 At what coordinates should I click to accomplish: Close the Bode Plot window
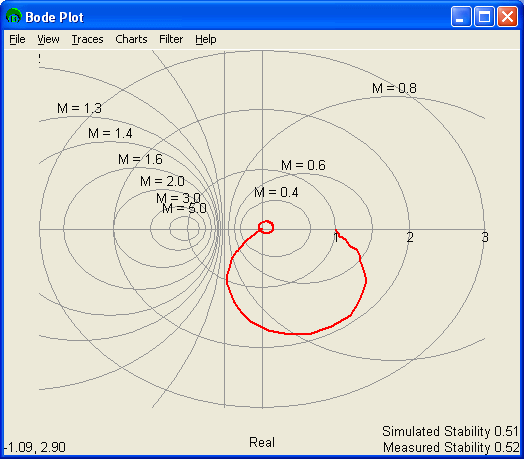tap(507, 16)
